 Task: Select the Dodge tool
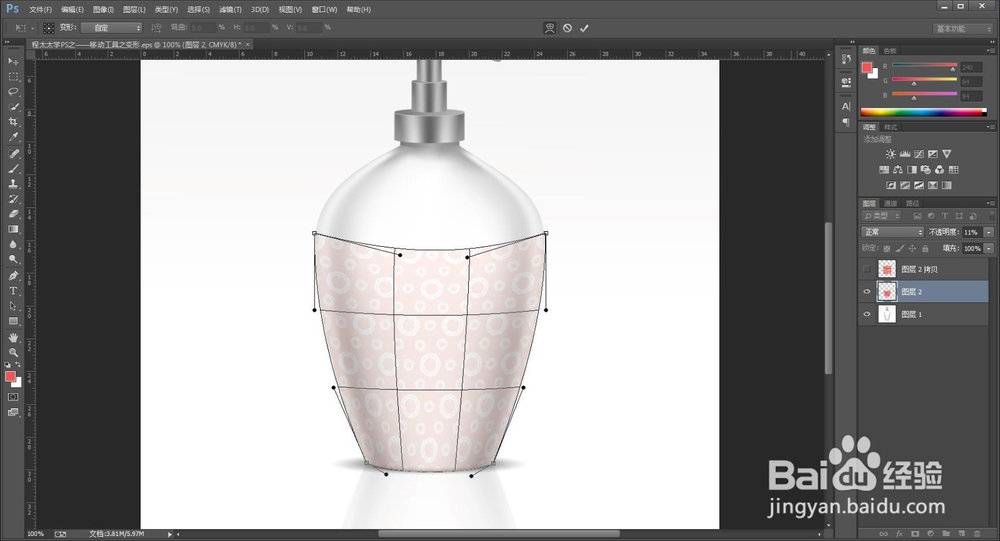click(x=13, y=260)
